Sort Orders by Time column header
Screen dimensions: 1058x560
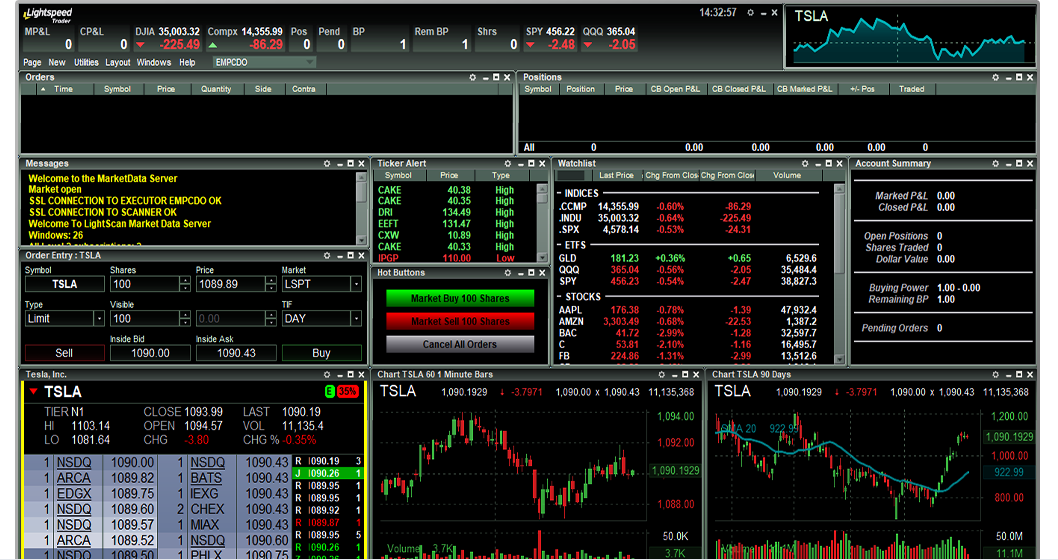point(63,89)
